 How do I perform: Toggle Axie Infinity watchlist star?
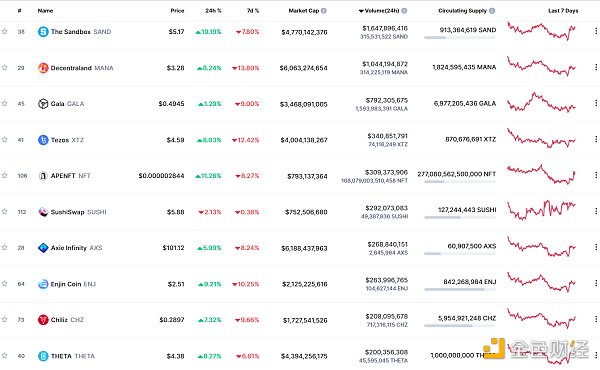click(5, 248)
